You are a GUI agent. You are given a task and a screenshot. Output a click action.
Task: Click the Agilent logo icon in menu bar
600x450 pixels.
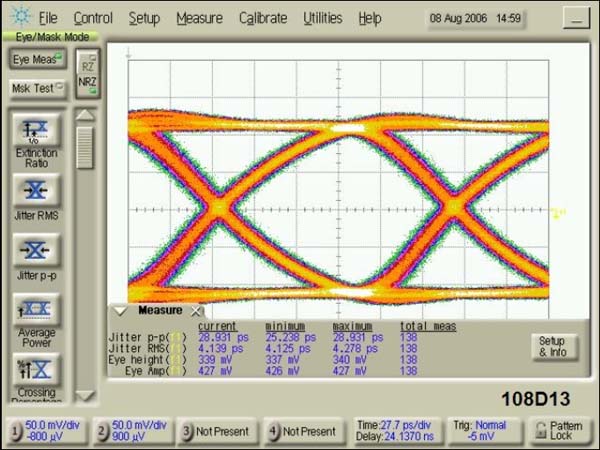coord(19,18)
